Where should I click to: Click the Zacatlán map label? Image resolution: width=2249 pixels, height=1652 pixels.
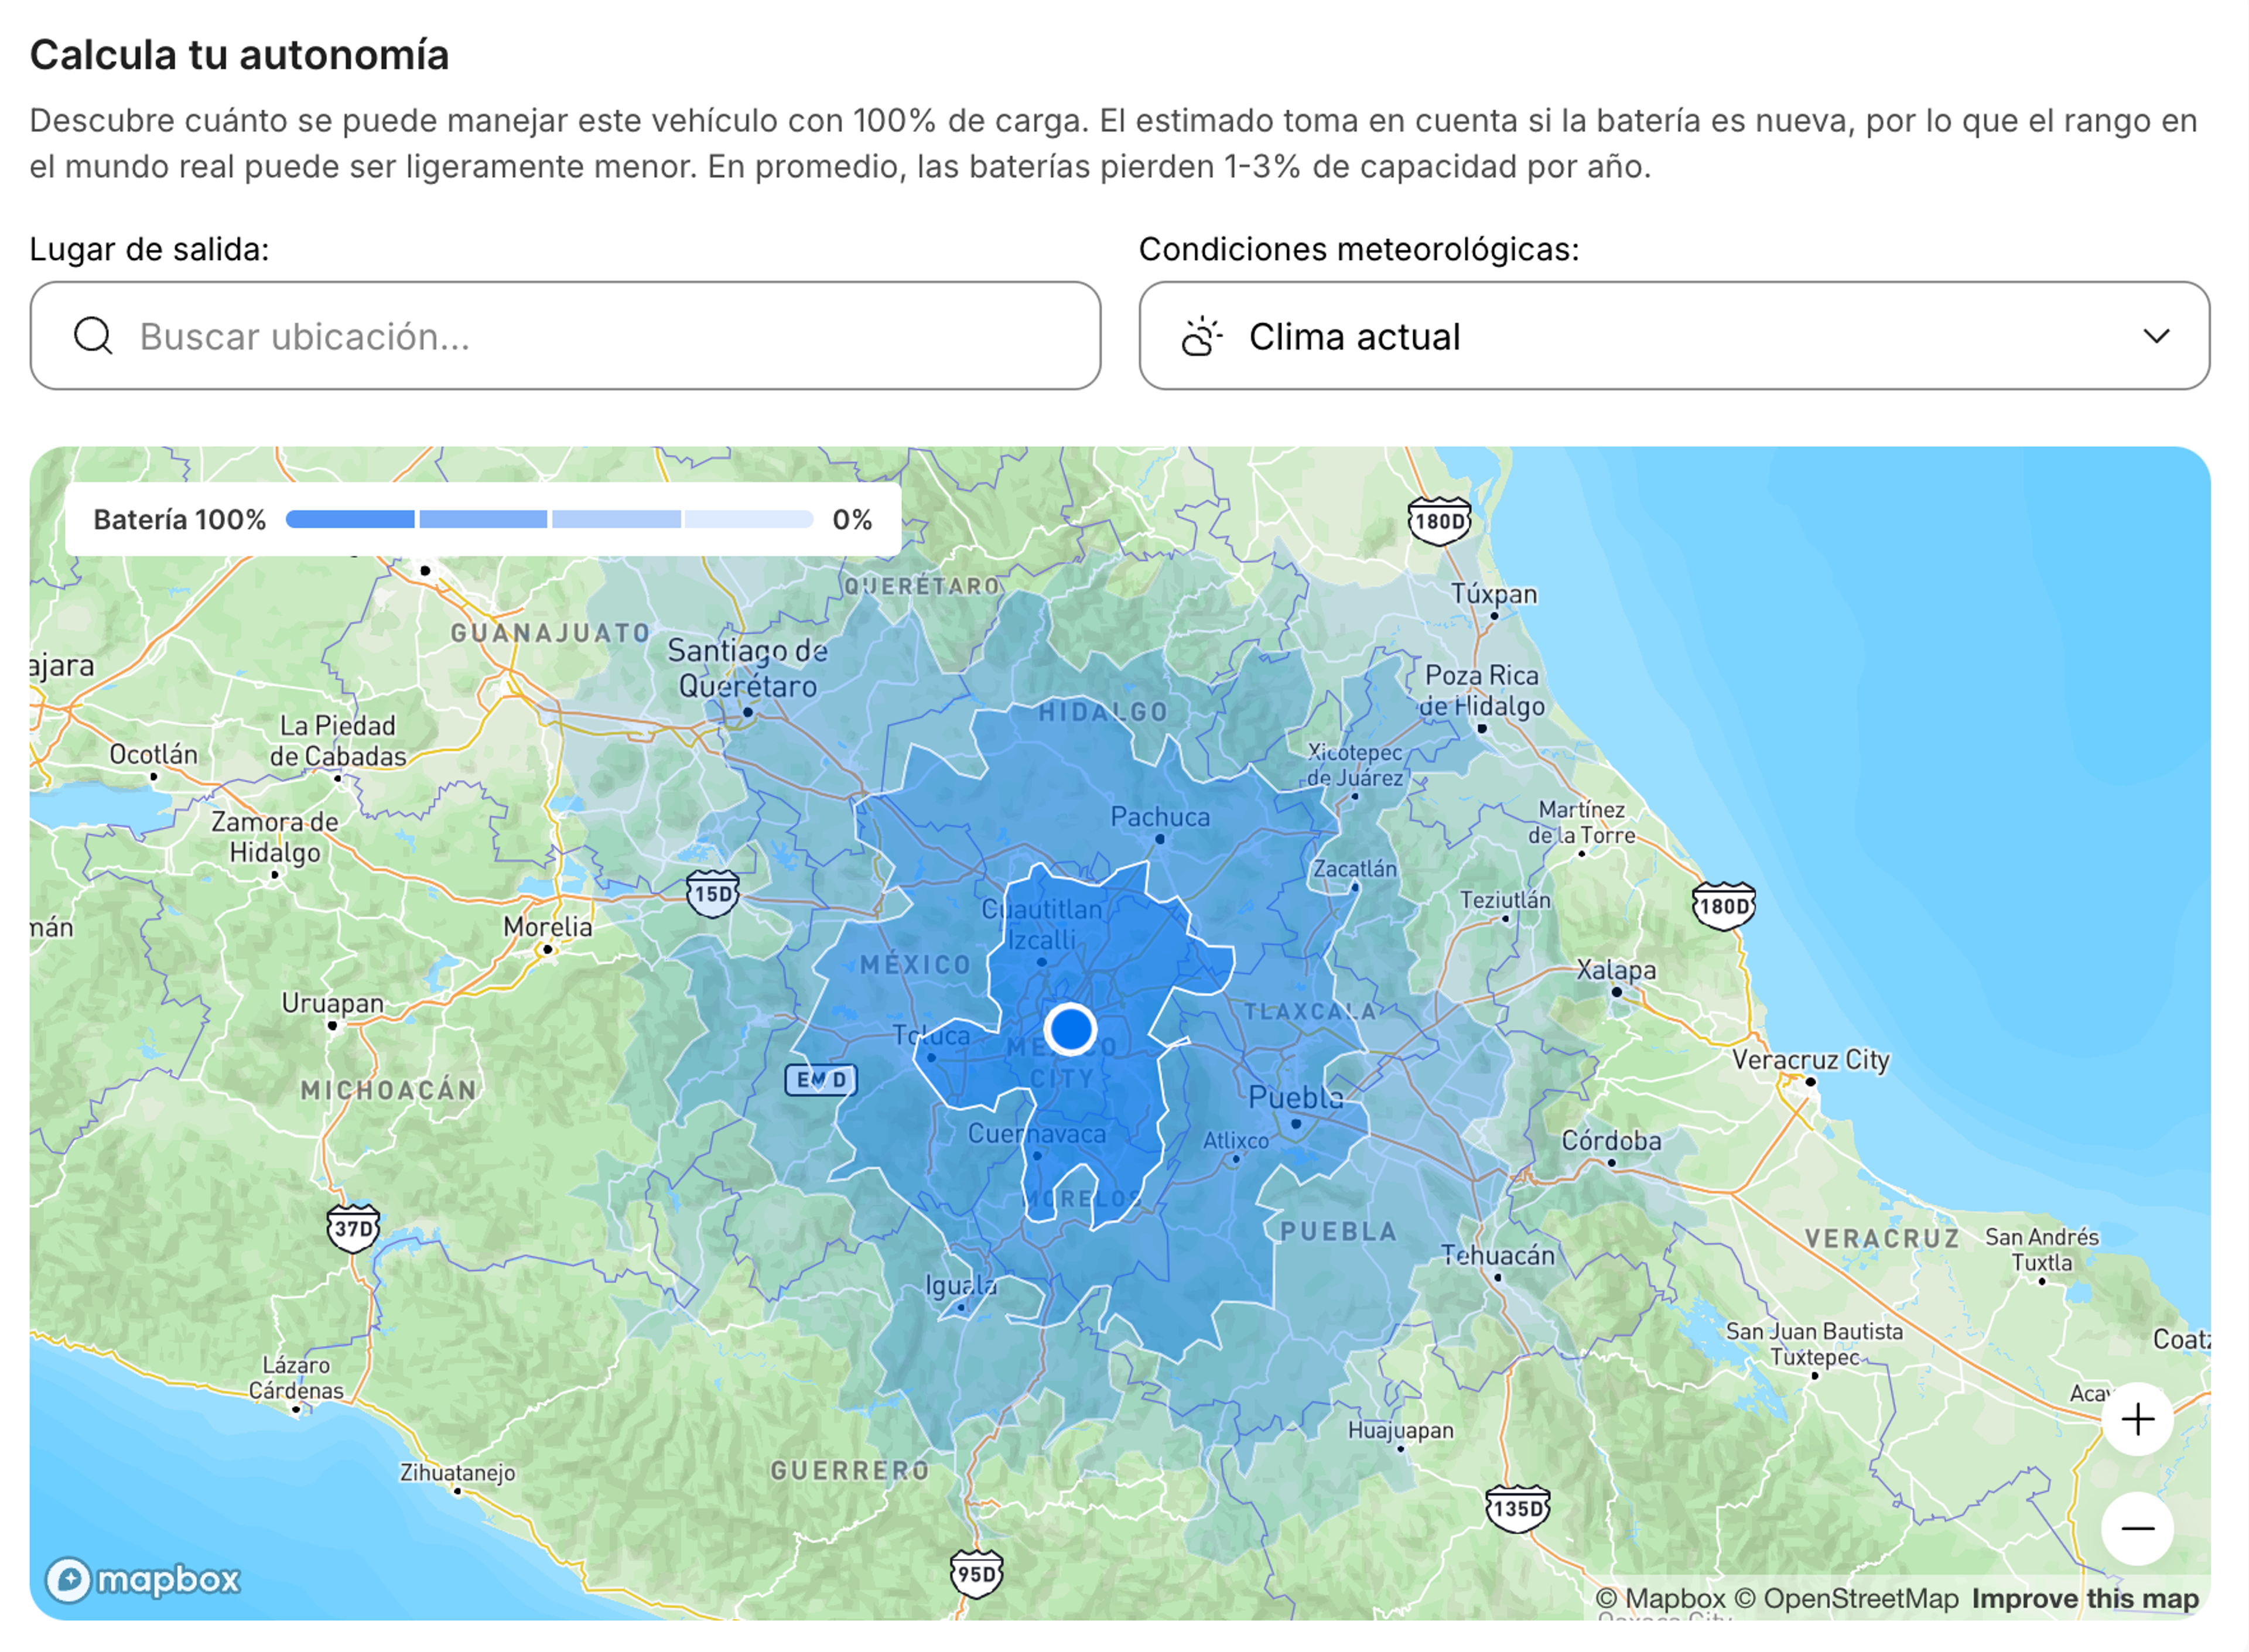pyautogui.click(x=1355, y=869)
